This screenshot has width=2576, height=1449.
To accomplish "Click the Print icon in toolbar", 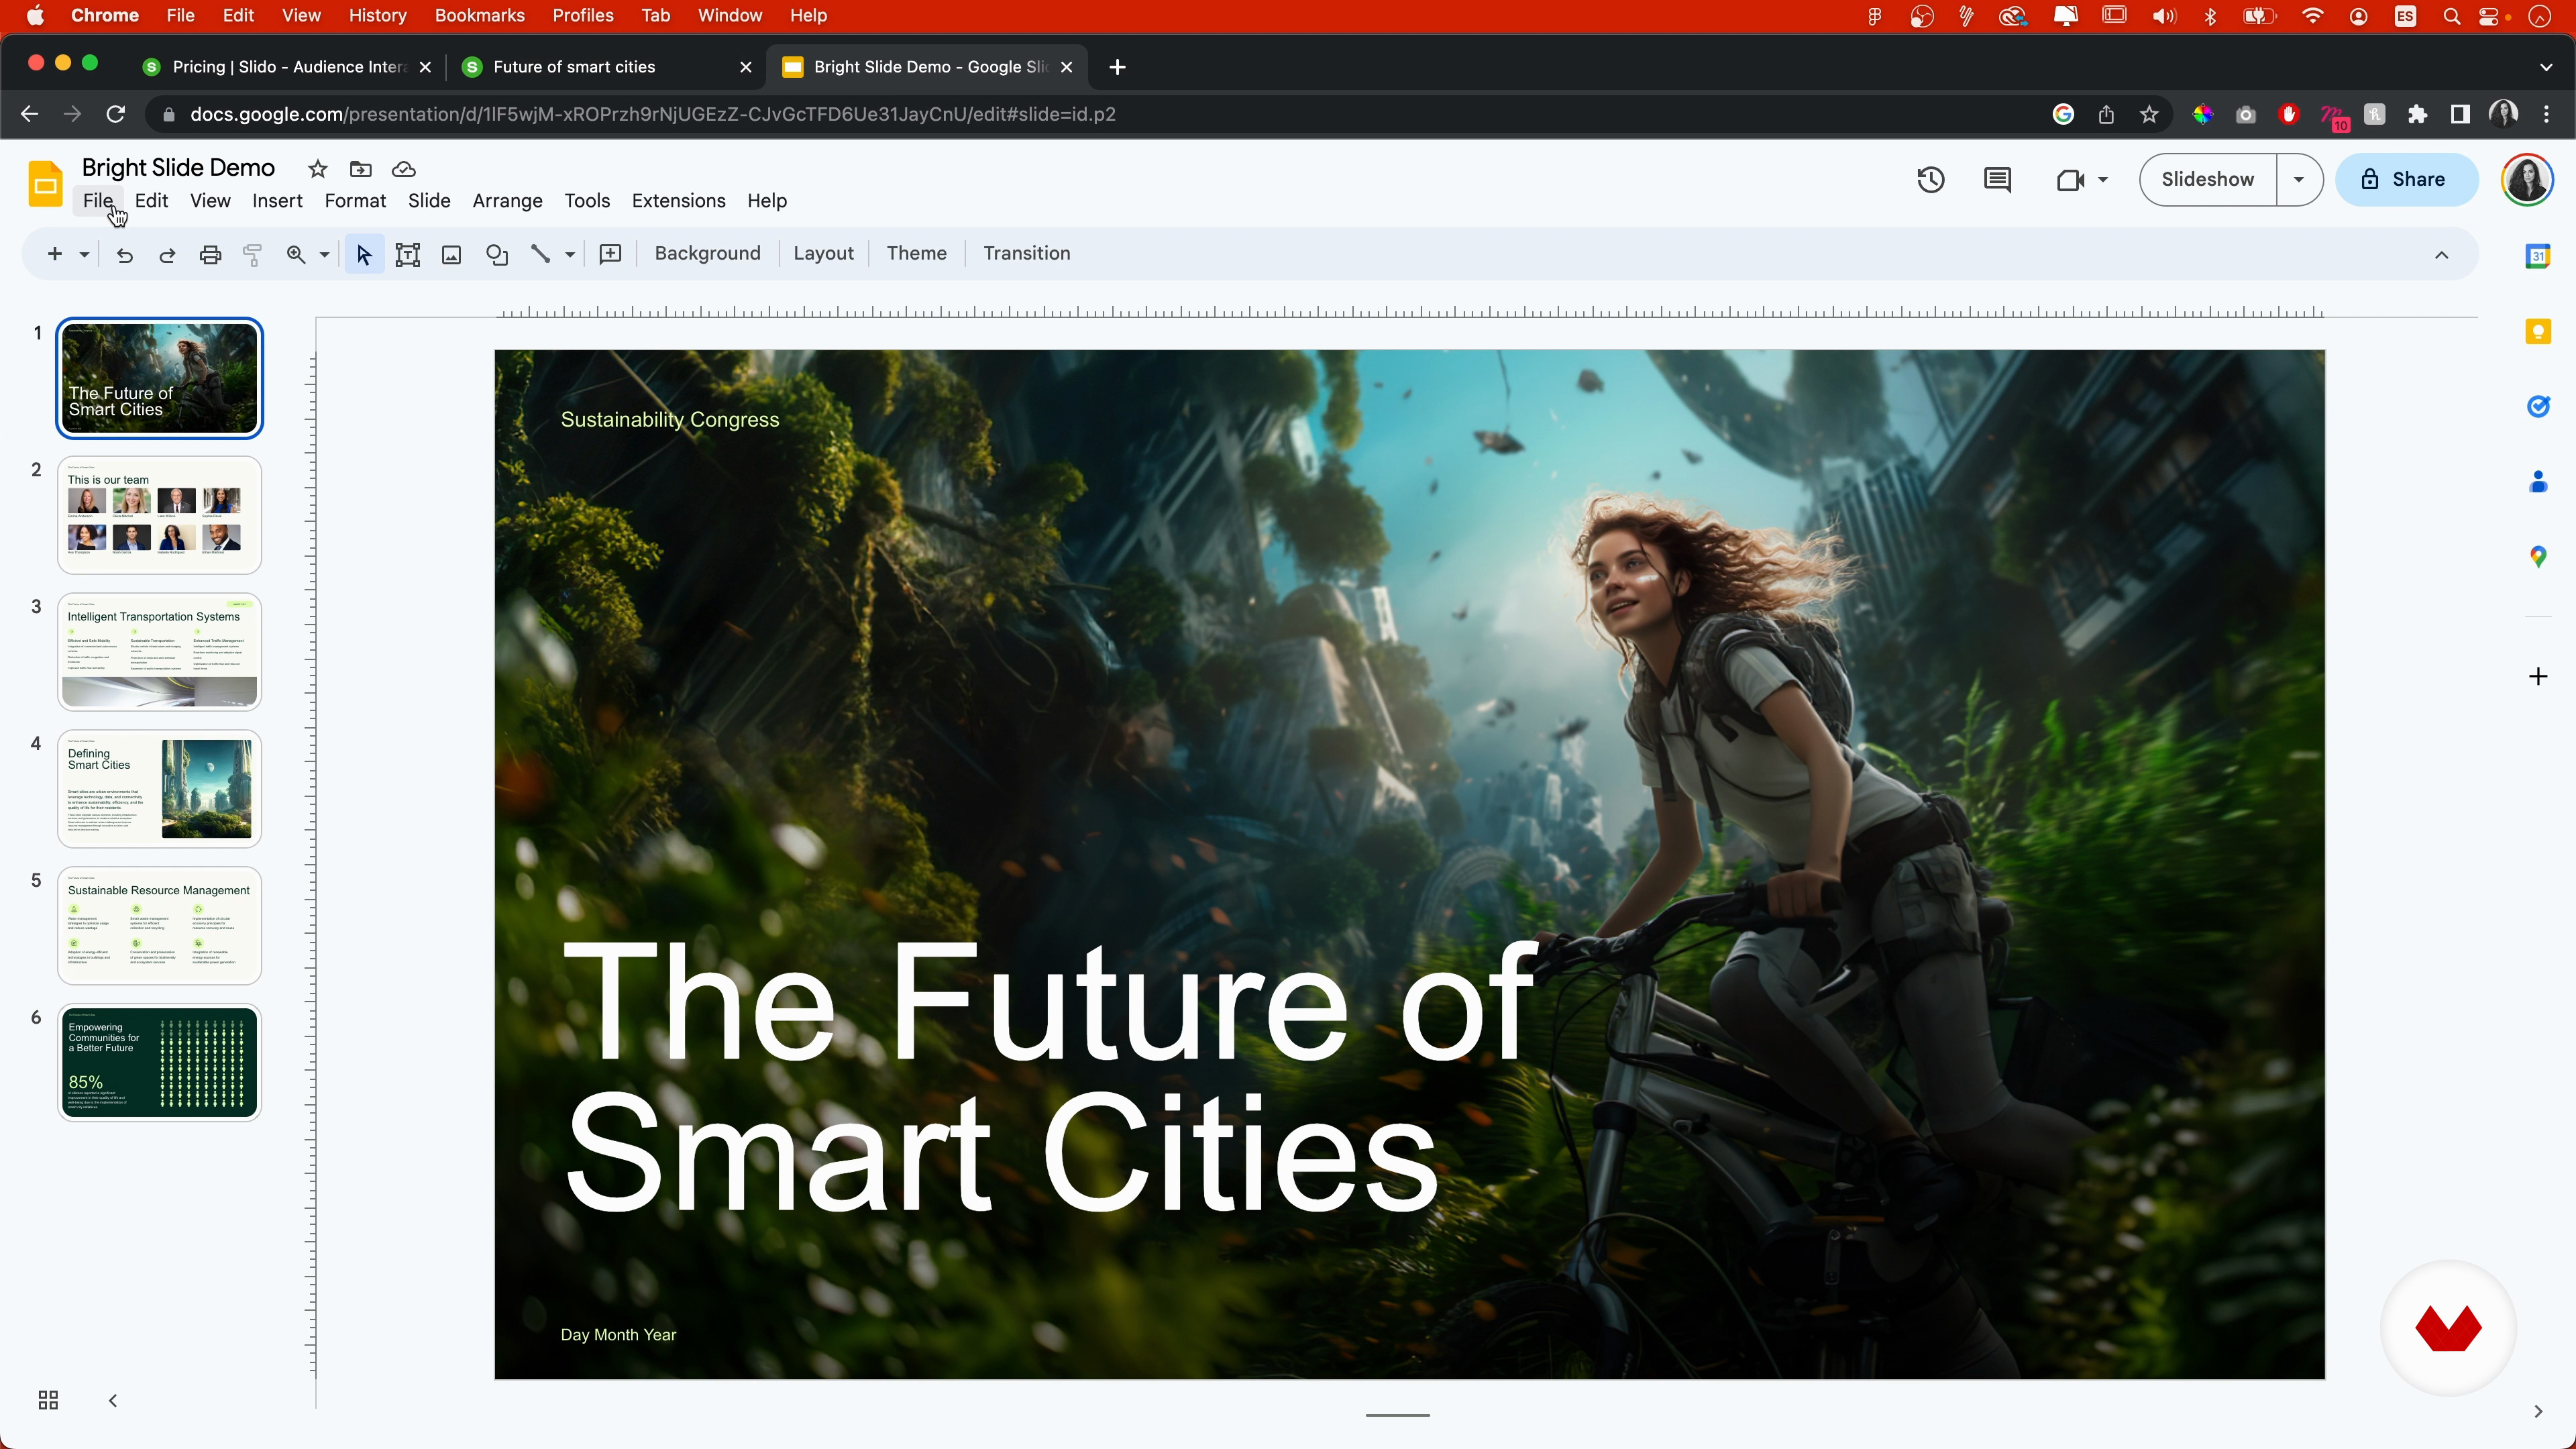I will tap(210, 254).
